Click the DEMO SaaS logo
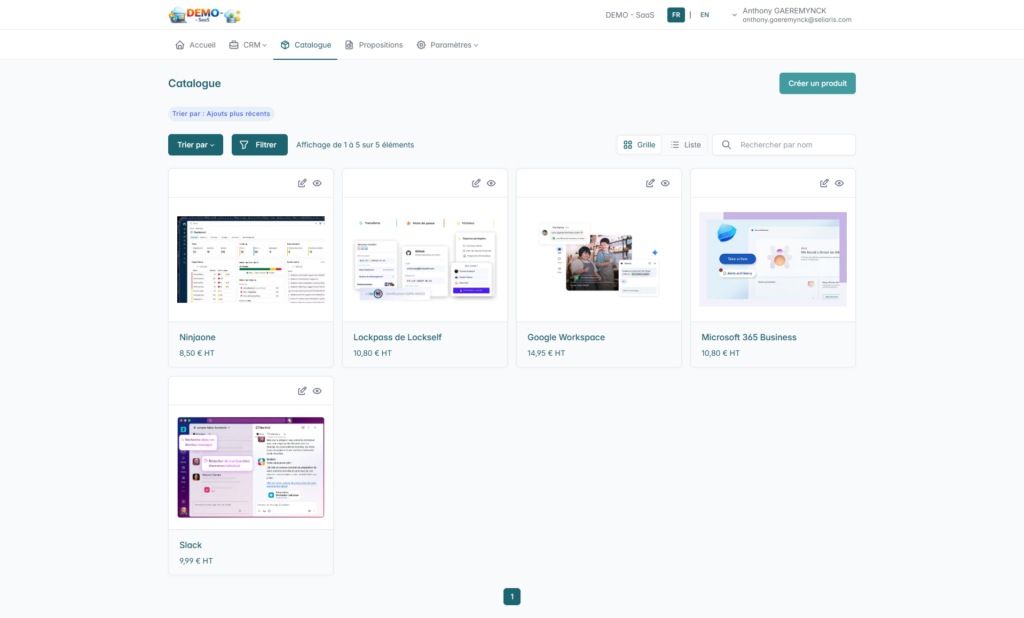1024x618 pixels. point(204,15)
